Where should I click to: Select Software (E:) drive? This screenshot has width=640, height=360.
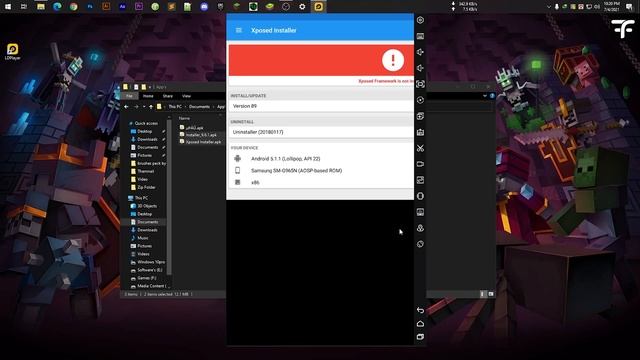pos(149,270)
